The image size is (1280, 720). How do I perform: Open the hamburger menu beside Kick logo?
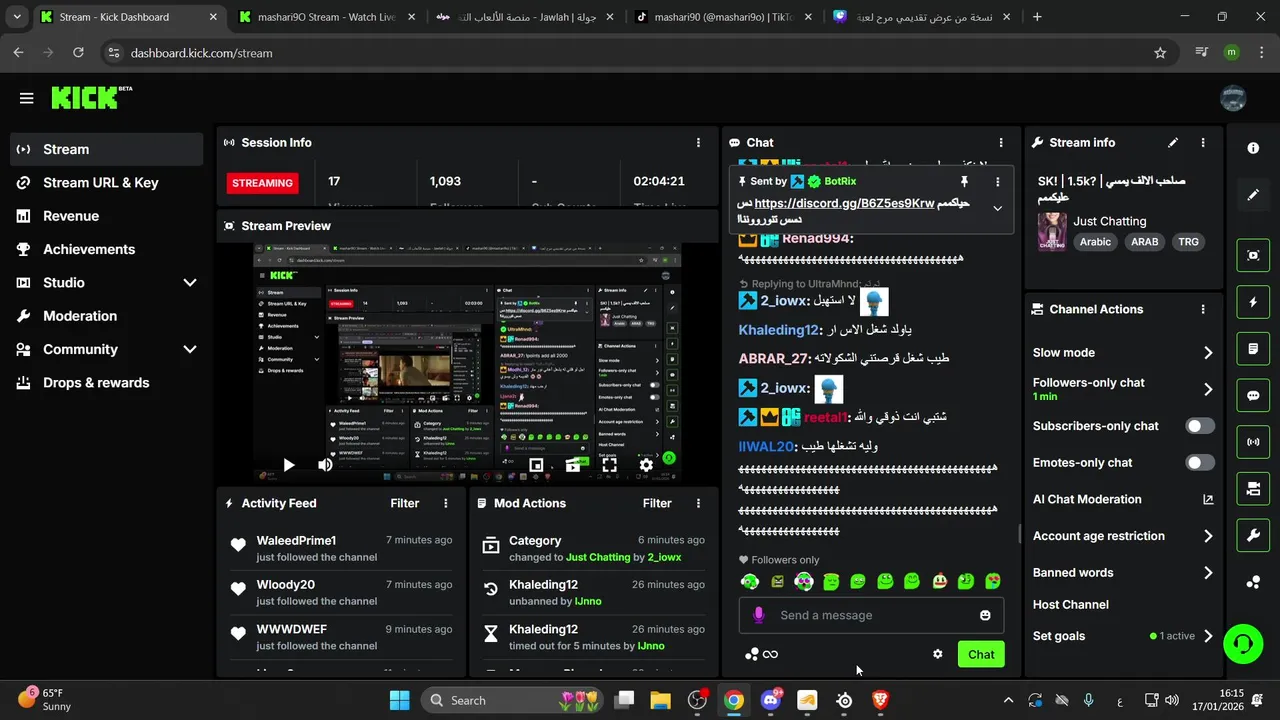26,98
